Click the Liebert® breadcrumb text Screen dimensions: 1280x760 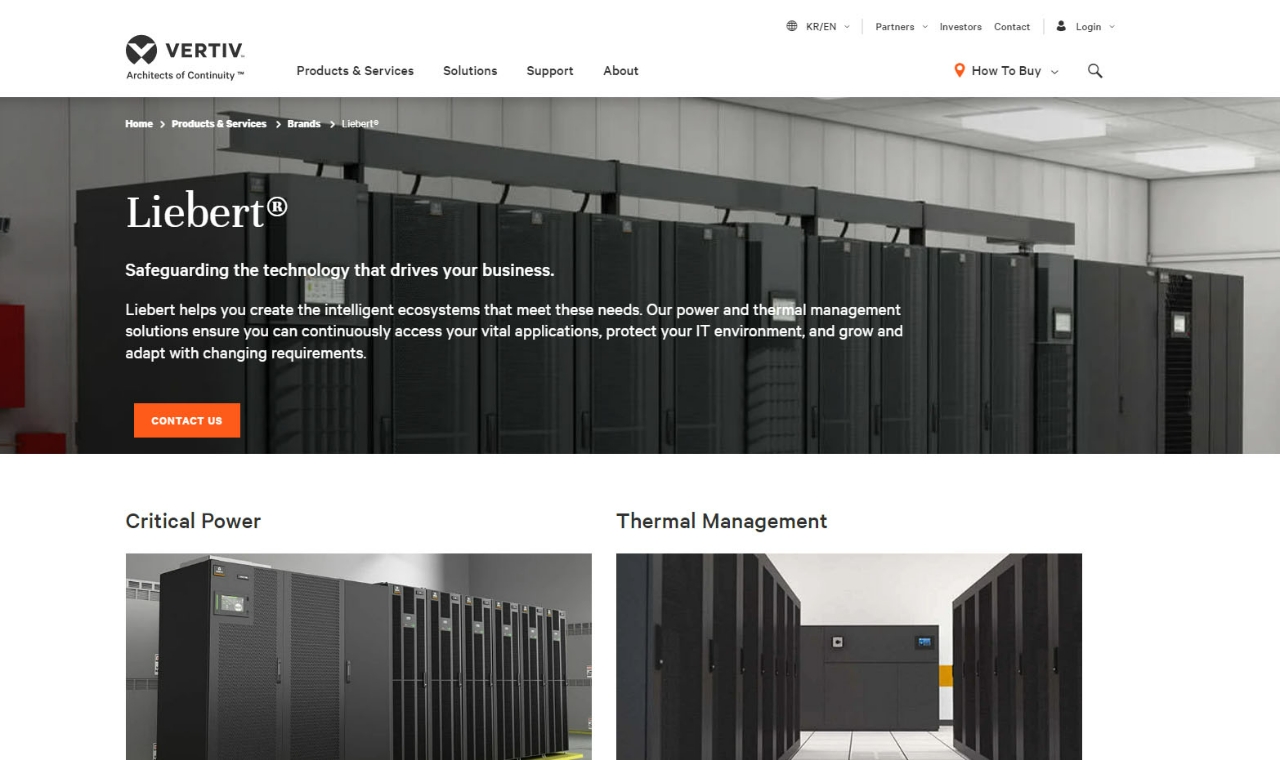pyautogui.click(x=360, y=124)
